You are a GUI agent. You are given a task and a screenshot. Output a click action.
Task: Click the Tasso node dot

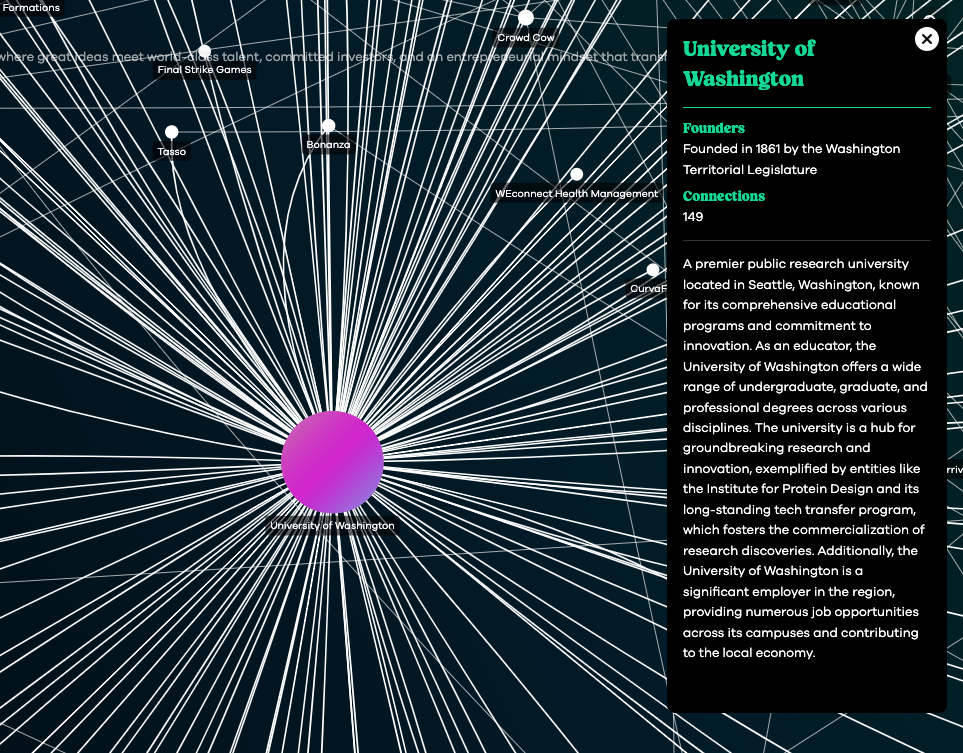[x=171, y=132]
